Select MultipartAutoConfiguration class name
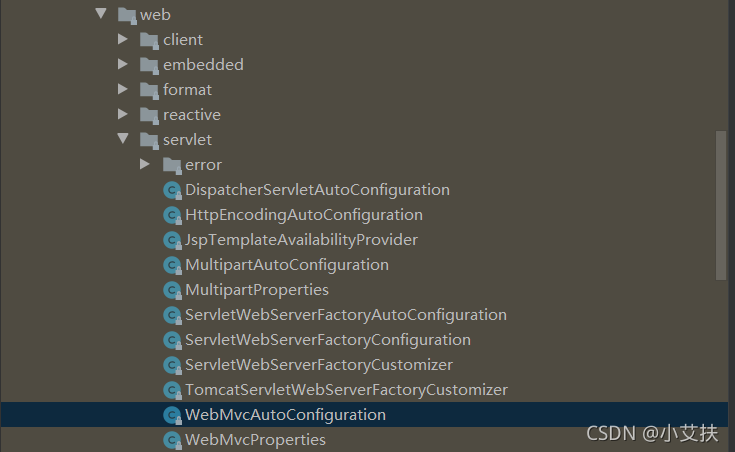 287,265
